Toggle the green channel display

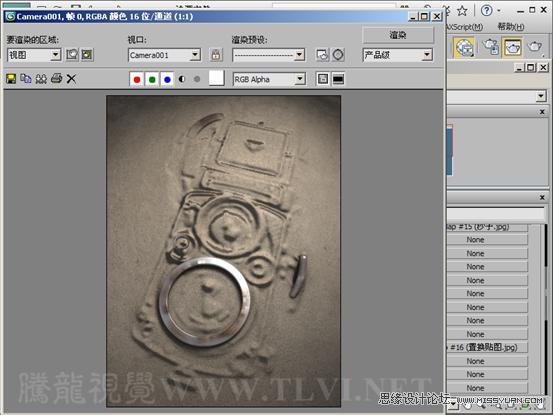[x=152, y=79]
